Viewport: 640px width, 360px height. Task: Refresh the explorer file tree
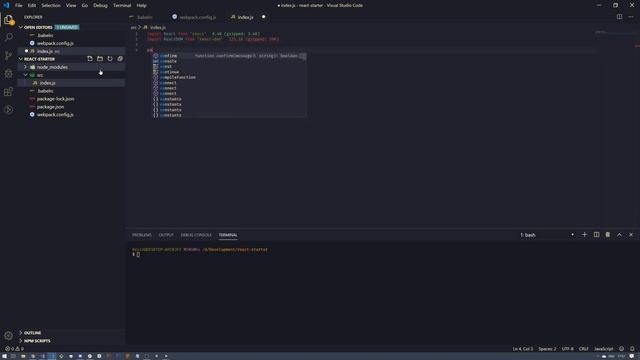[x=110, y=59]
